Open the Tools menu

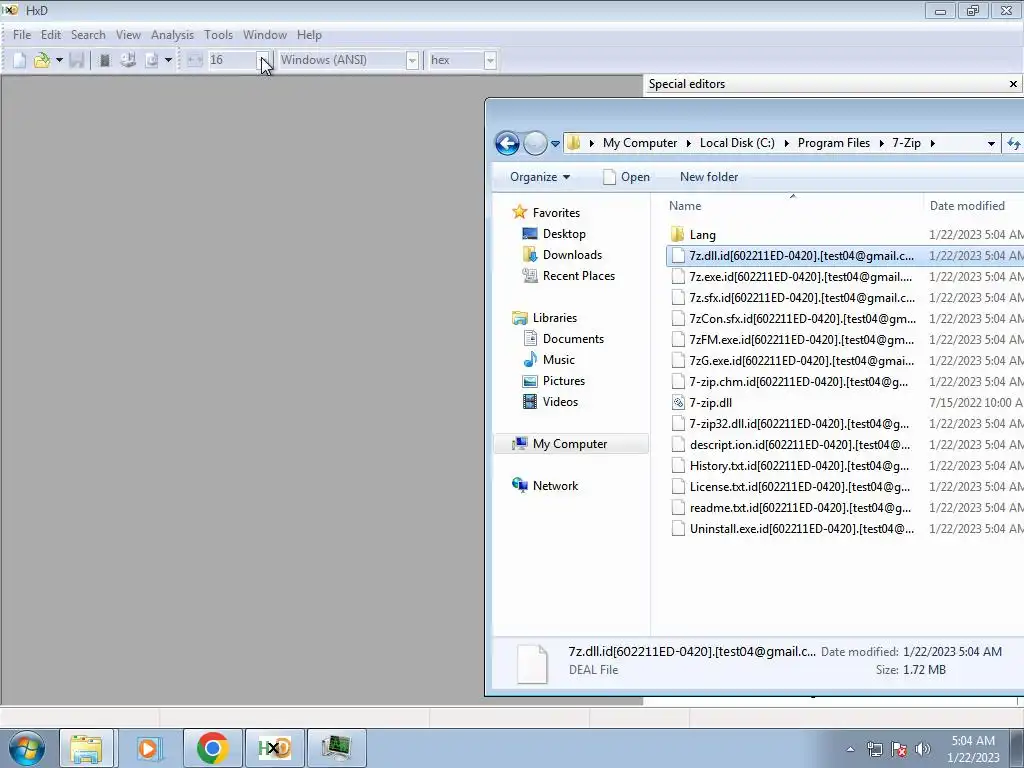tap(218, 35)
